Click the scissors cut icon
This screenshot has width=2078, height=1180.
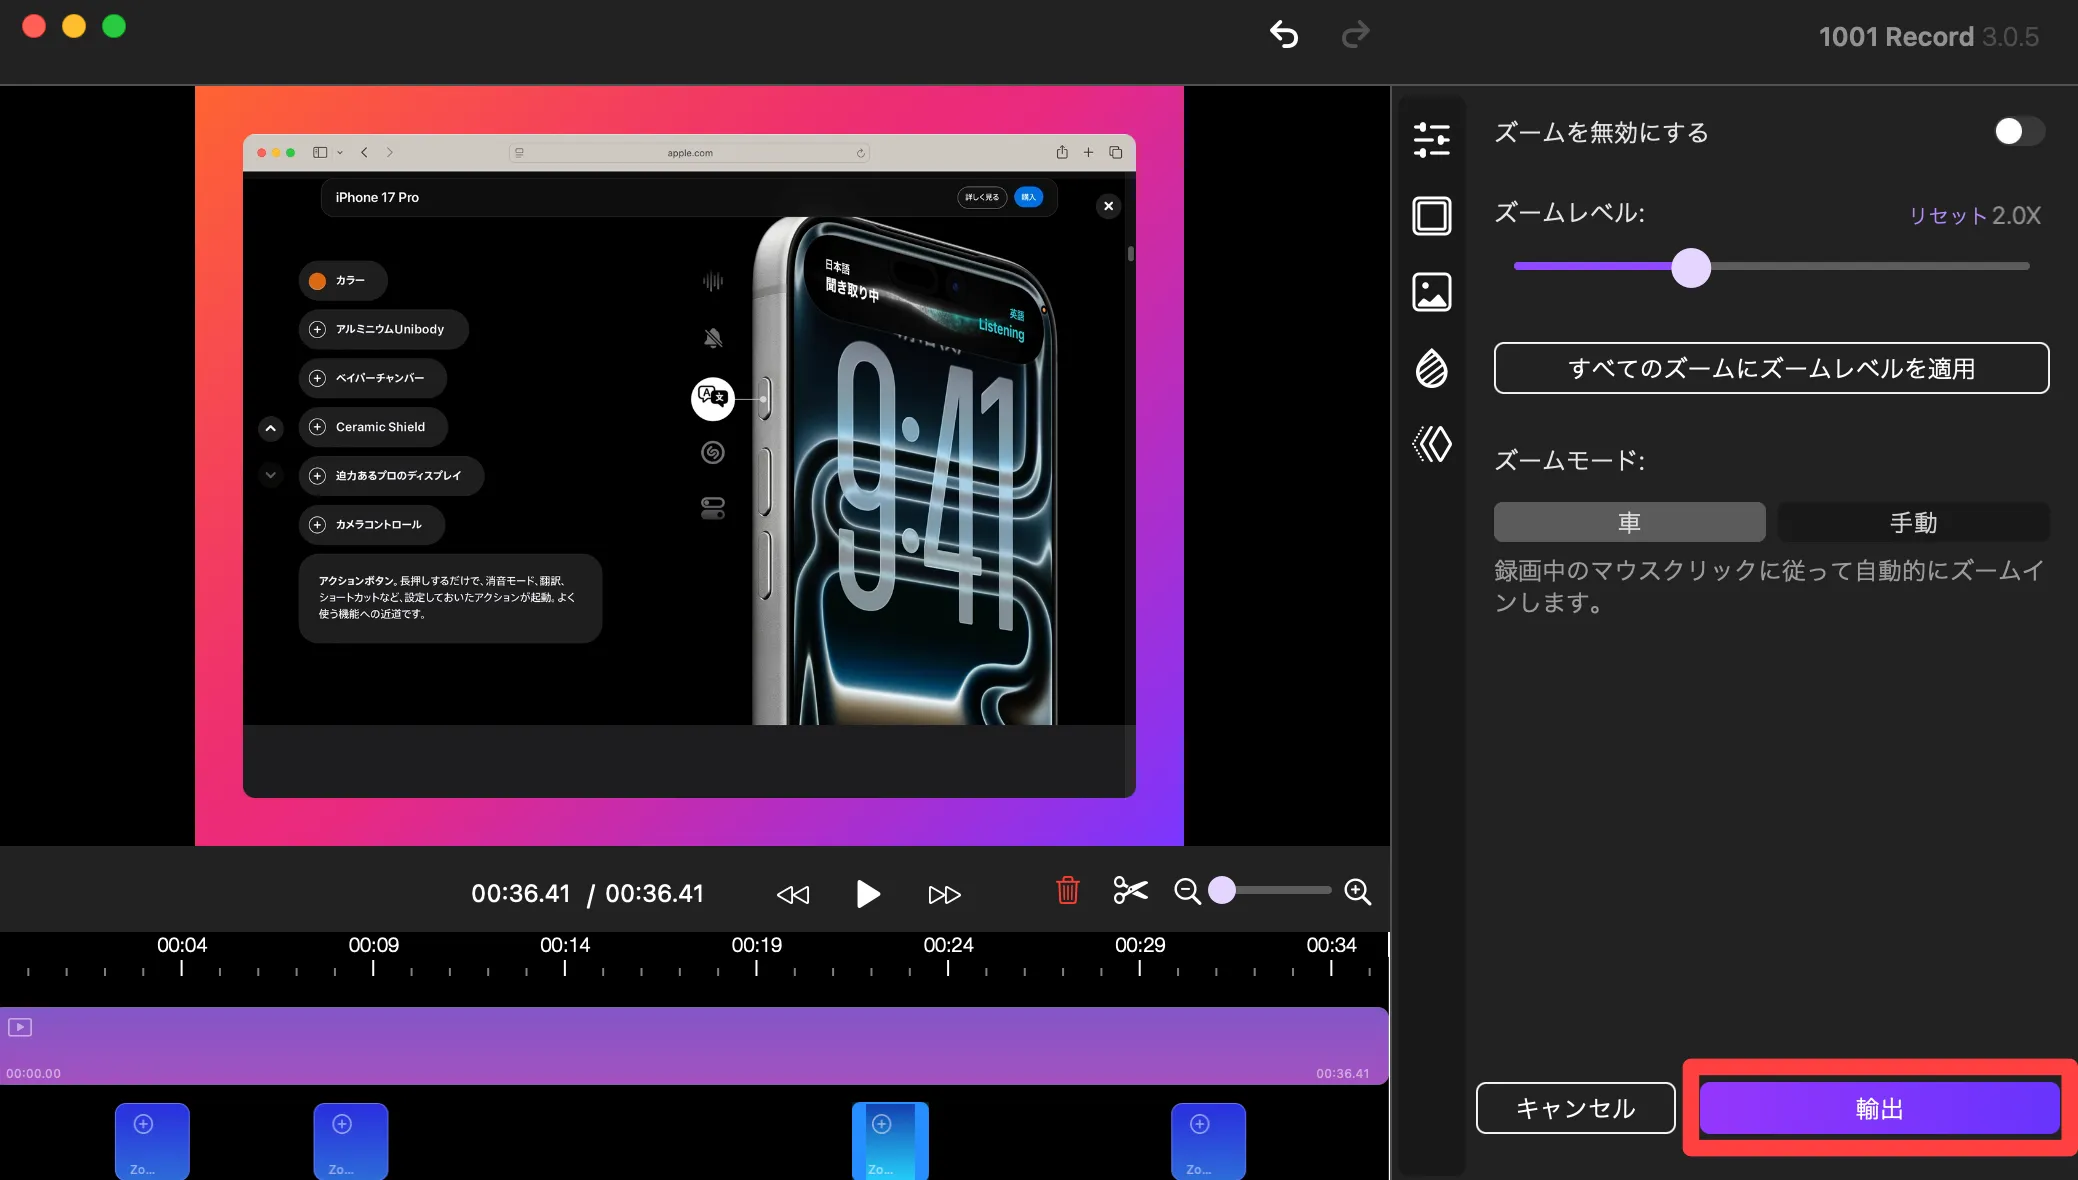pyautogui.click(x=1130, y=890)
